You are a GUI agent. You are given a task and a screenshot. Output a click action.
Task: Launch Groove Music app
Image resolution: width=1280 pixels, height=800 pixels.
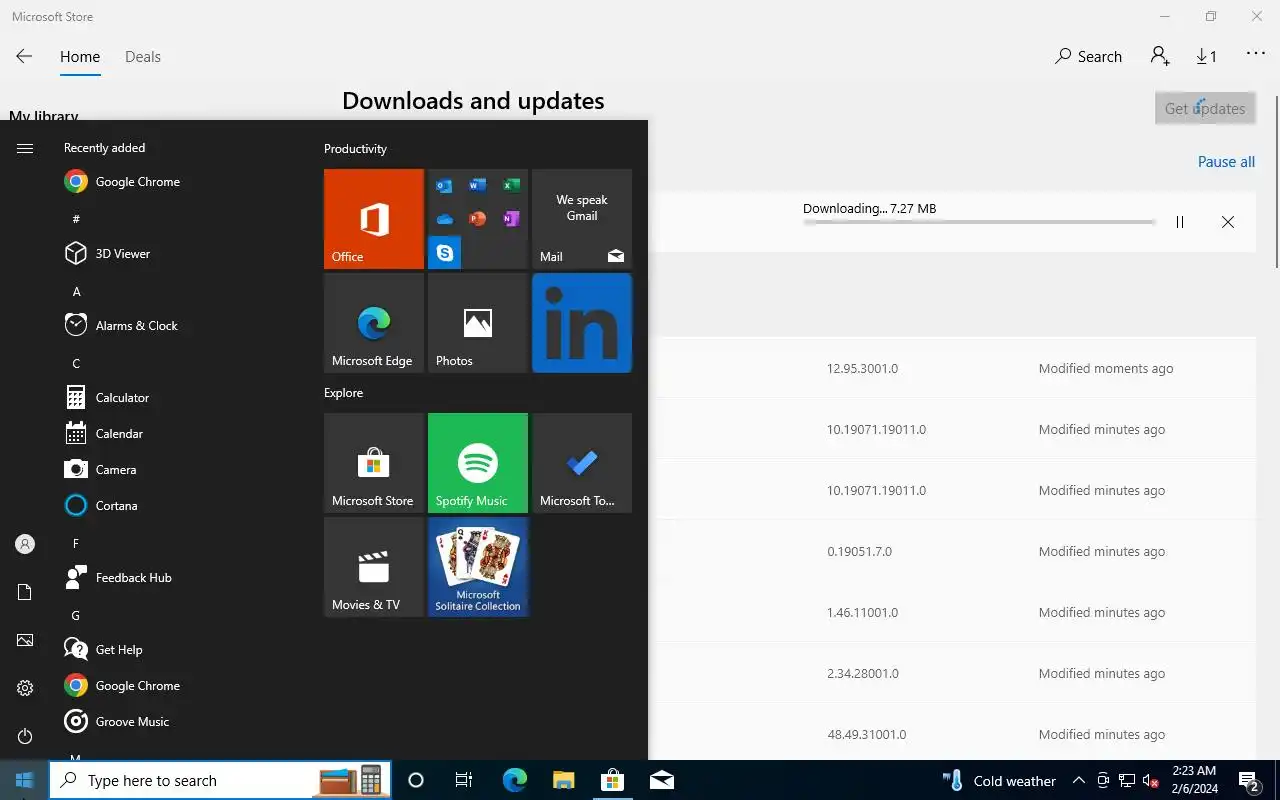(x=160, y=722)
